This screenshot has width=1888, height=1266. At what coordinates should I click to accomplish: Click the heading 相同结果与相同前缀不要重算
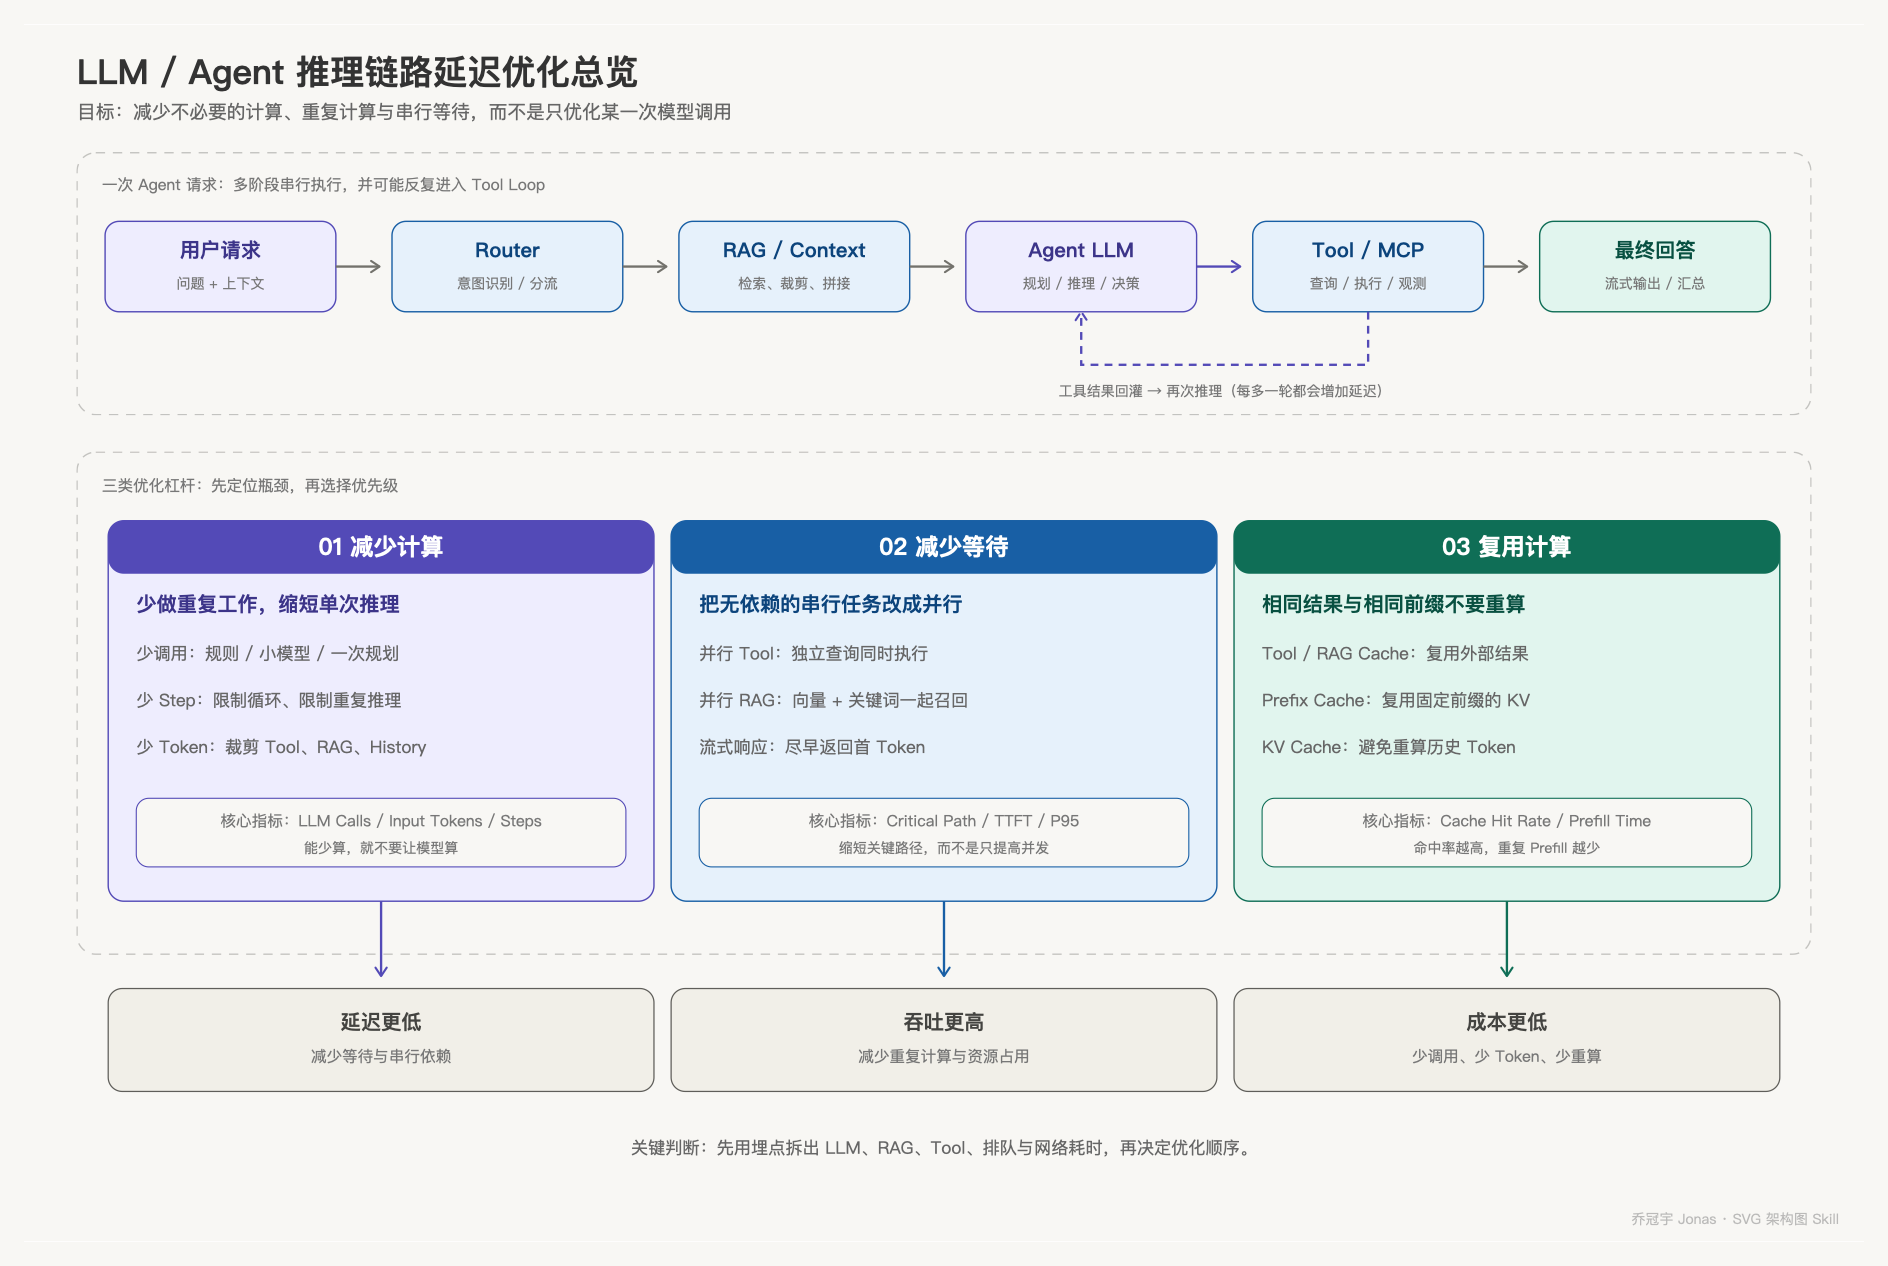(x=1394, y=604)
